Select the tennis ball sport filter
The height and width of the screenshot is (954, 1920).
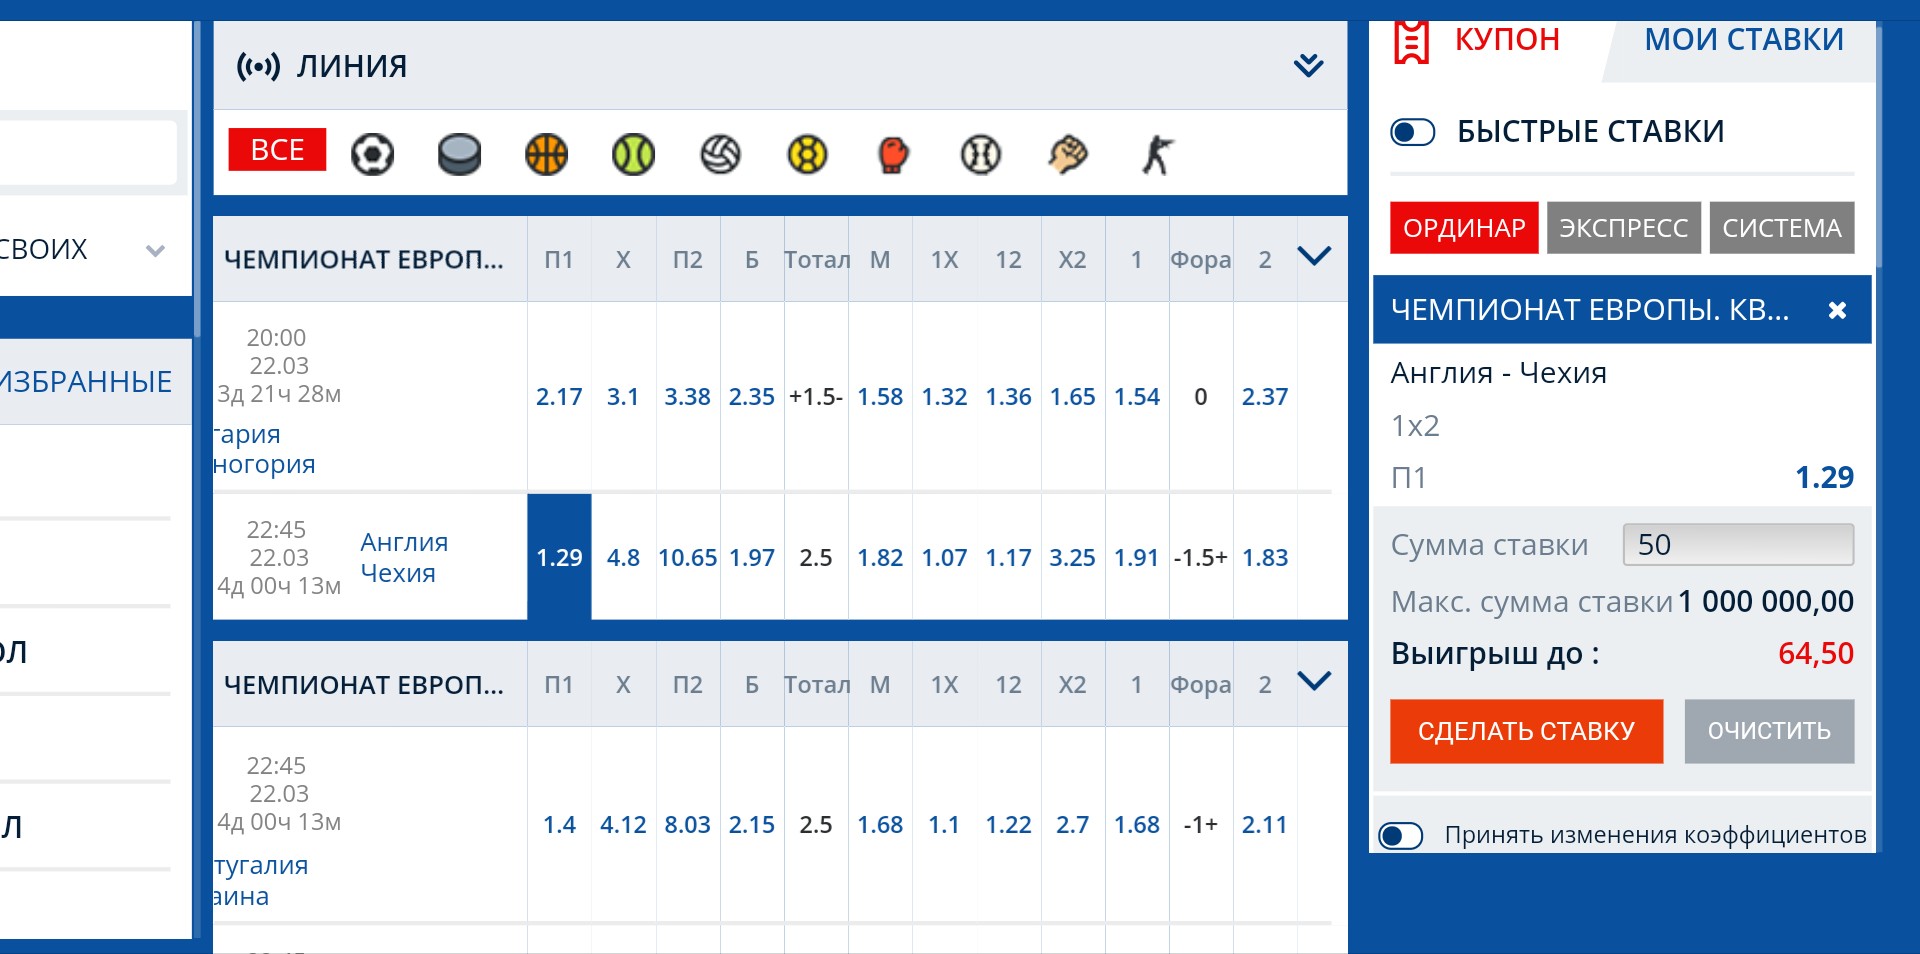[x=633, y=155]
